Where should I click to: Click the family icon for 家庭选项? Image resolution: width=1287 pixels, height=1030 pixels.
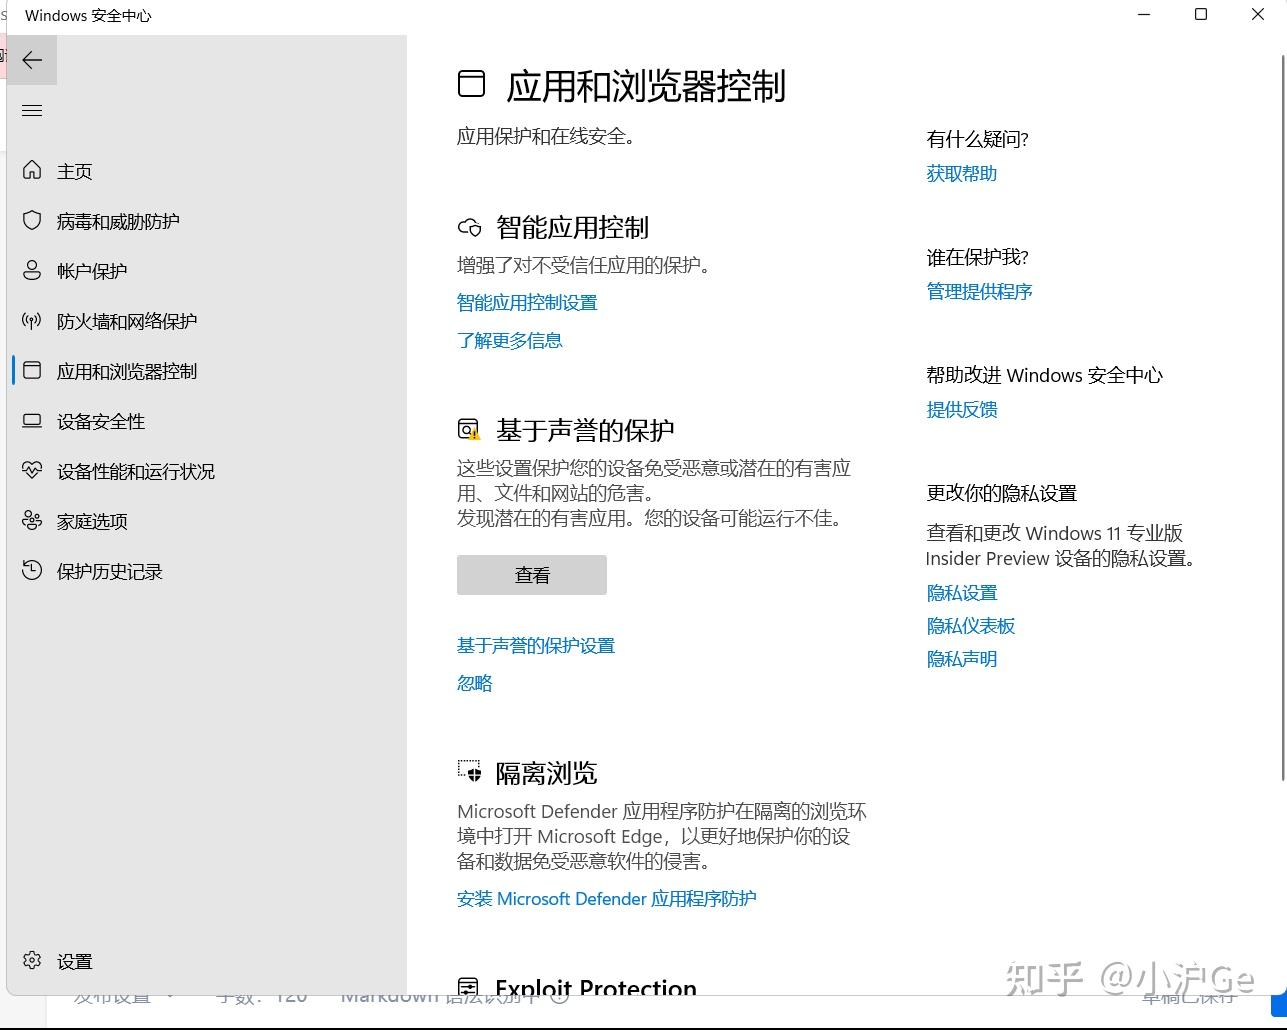(x=32, y=520)
